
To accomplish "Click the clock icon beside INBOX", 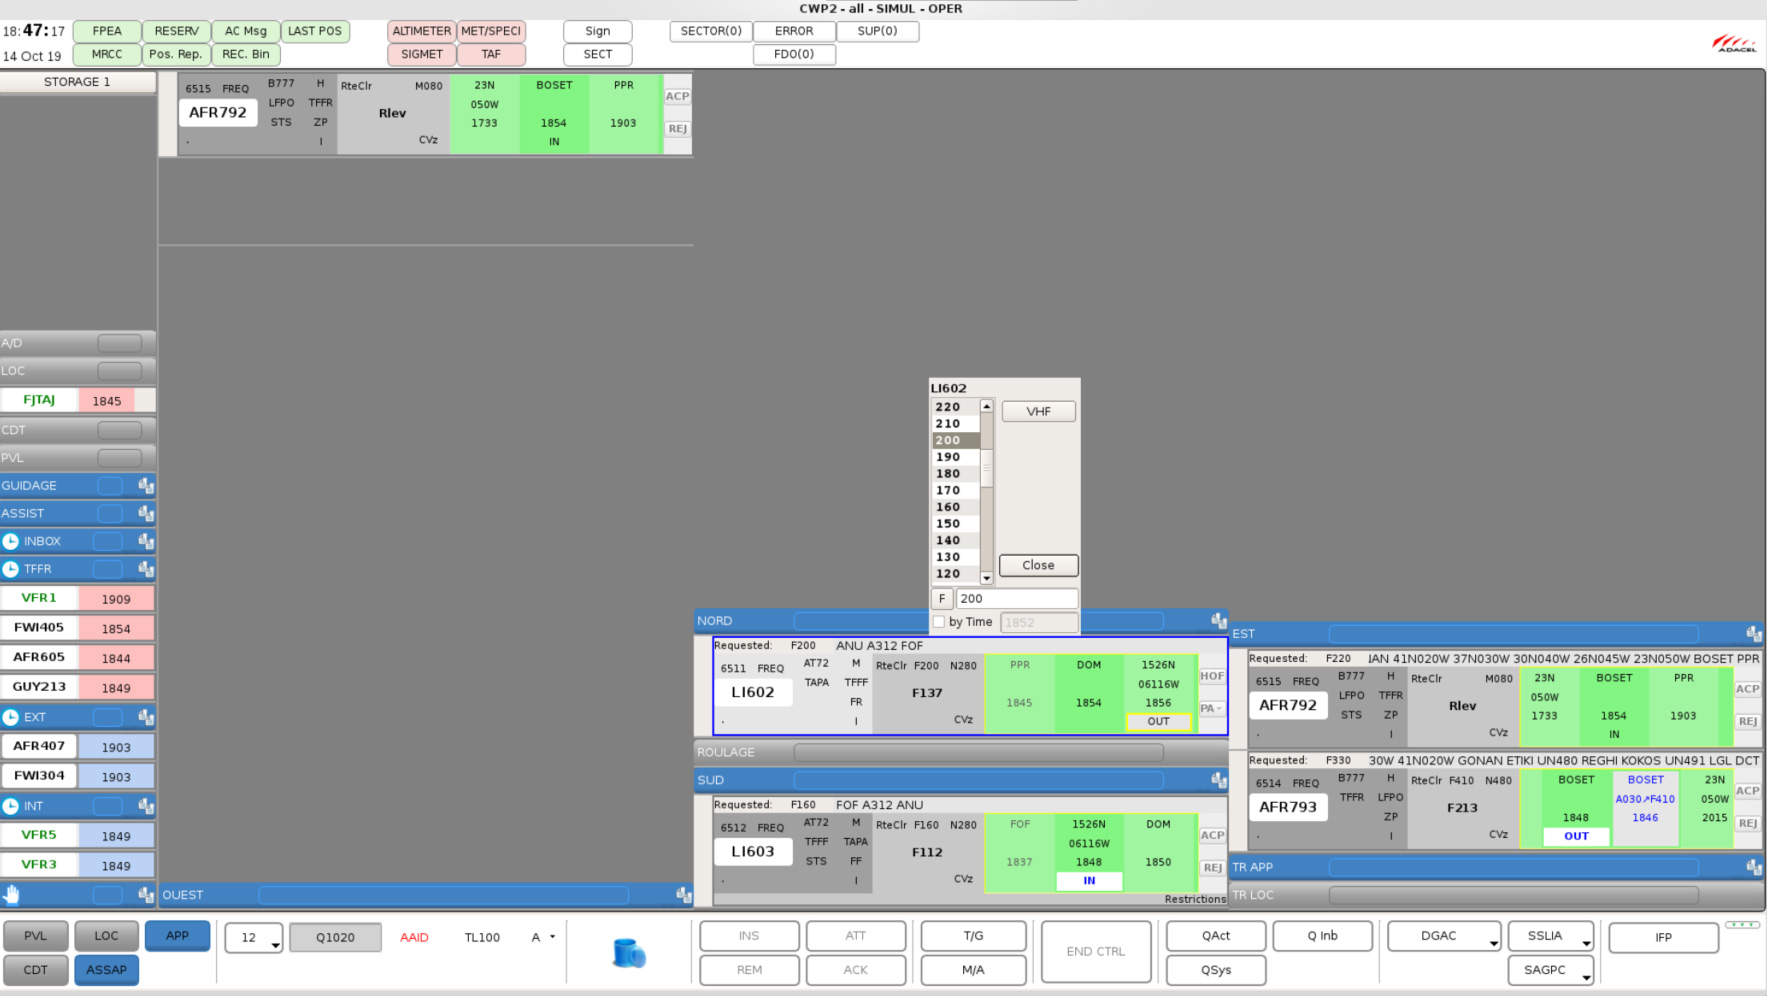I will coord(11,541).
